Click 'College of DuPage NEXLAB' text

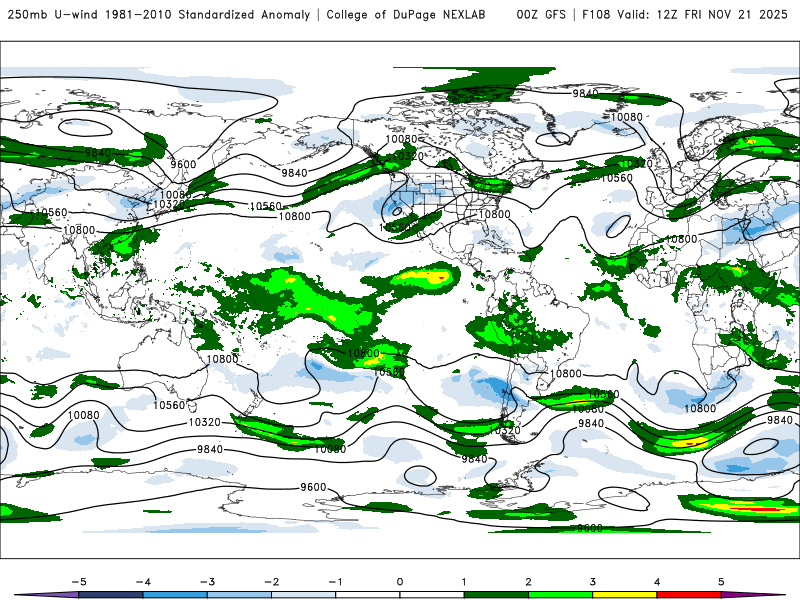[x=406, y=14]
